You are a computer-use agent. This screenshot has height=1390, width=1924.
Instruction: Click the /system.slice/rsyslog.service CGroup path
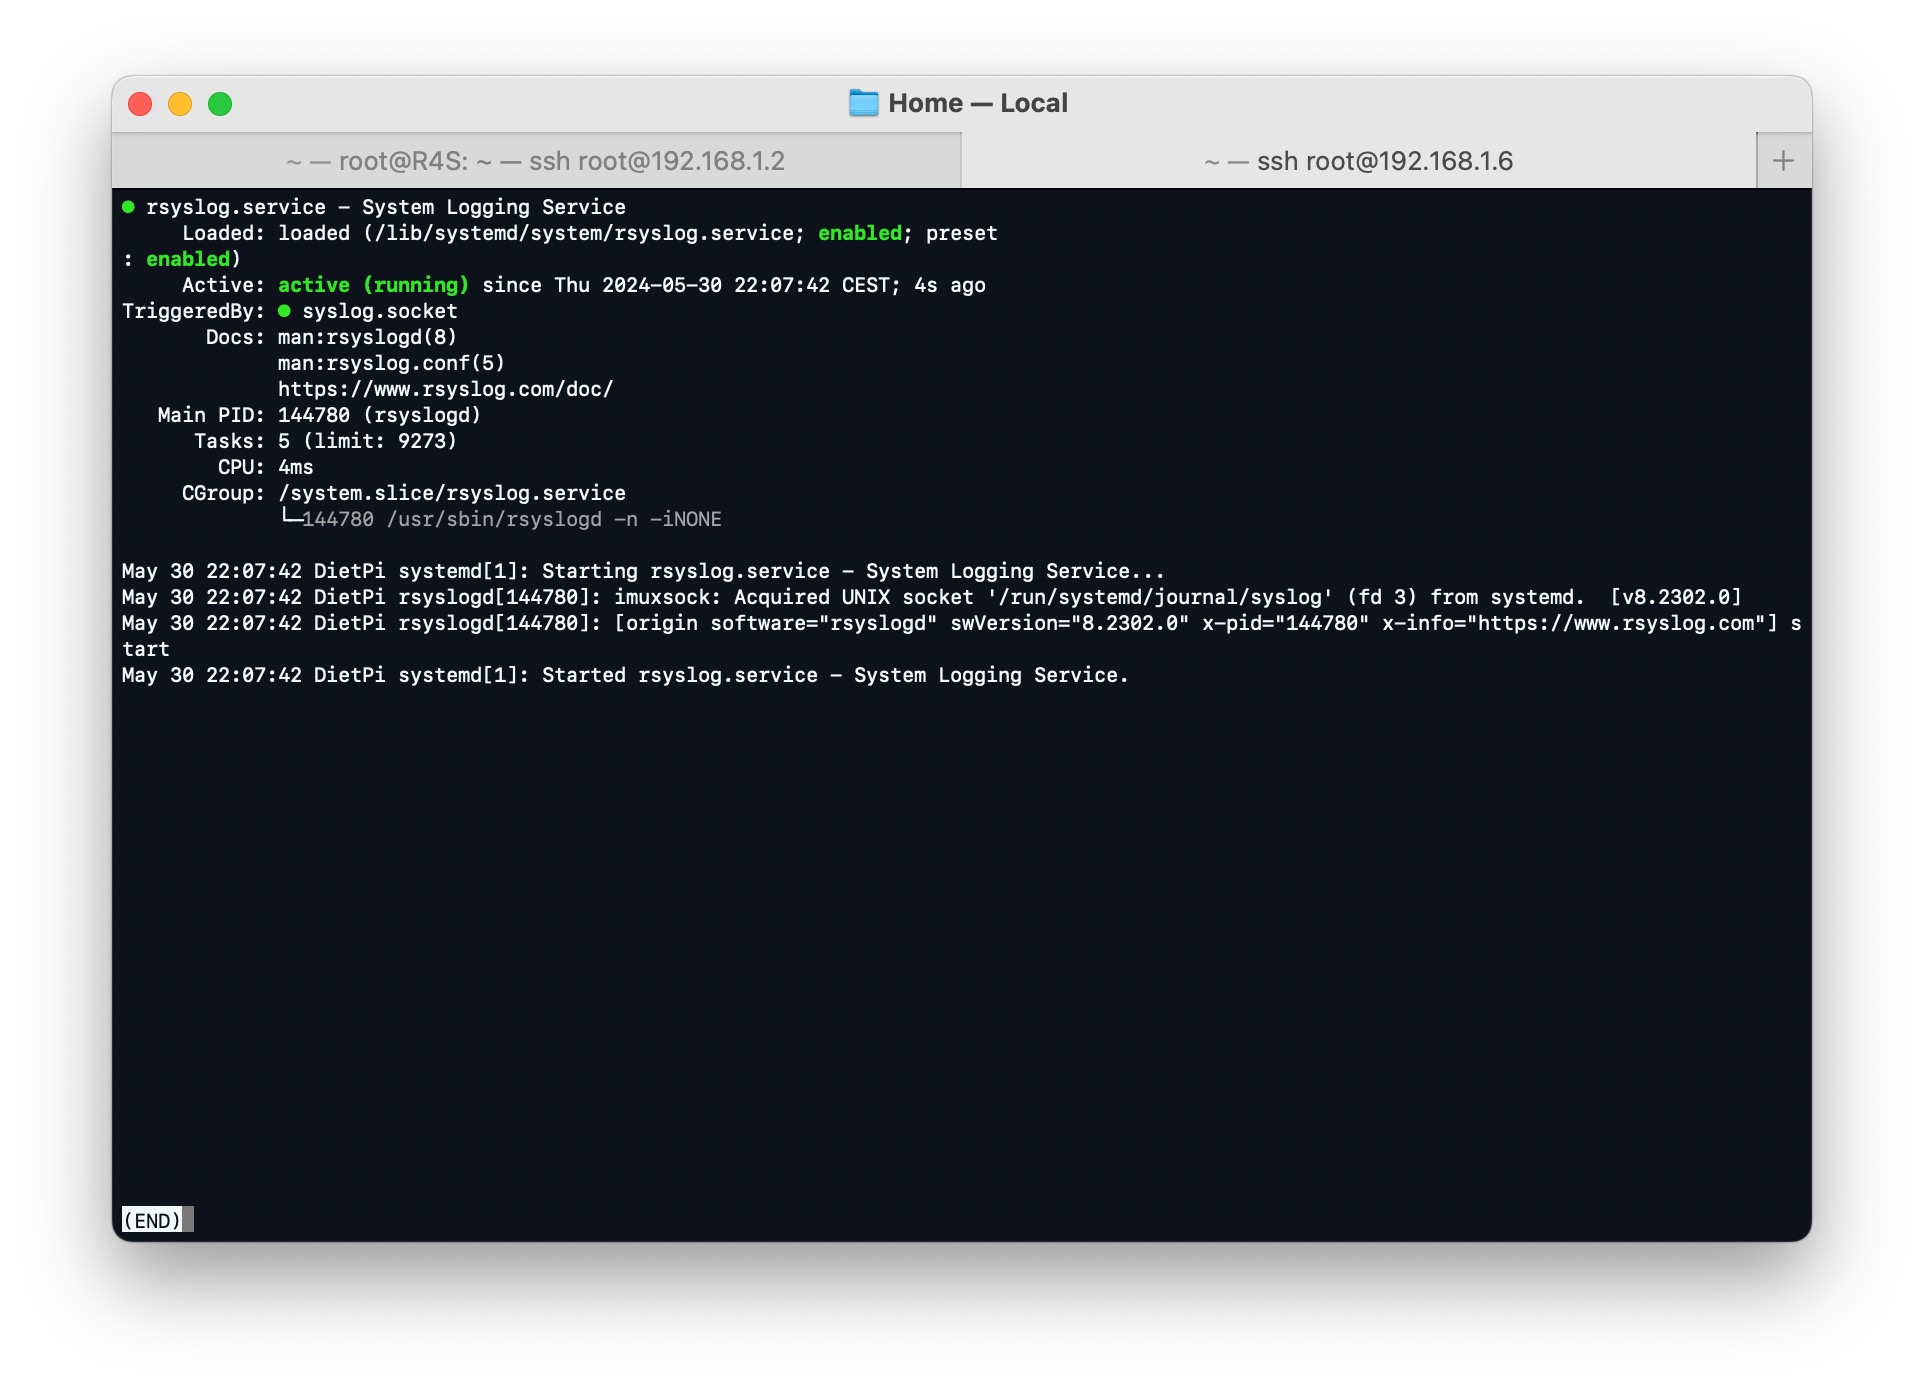tap(452, 493)
